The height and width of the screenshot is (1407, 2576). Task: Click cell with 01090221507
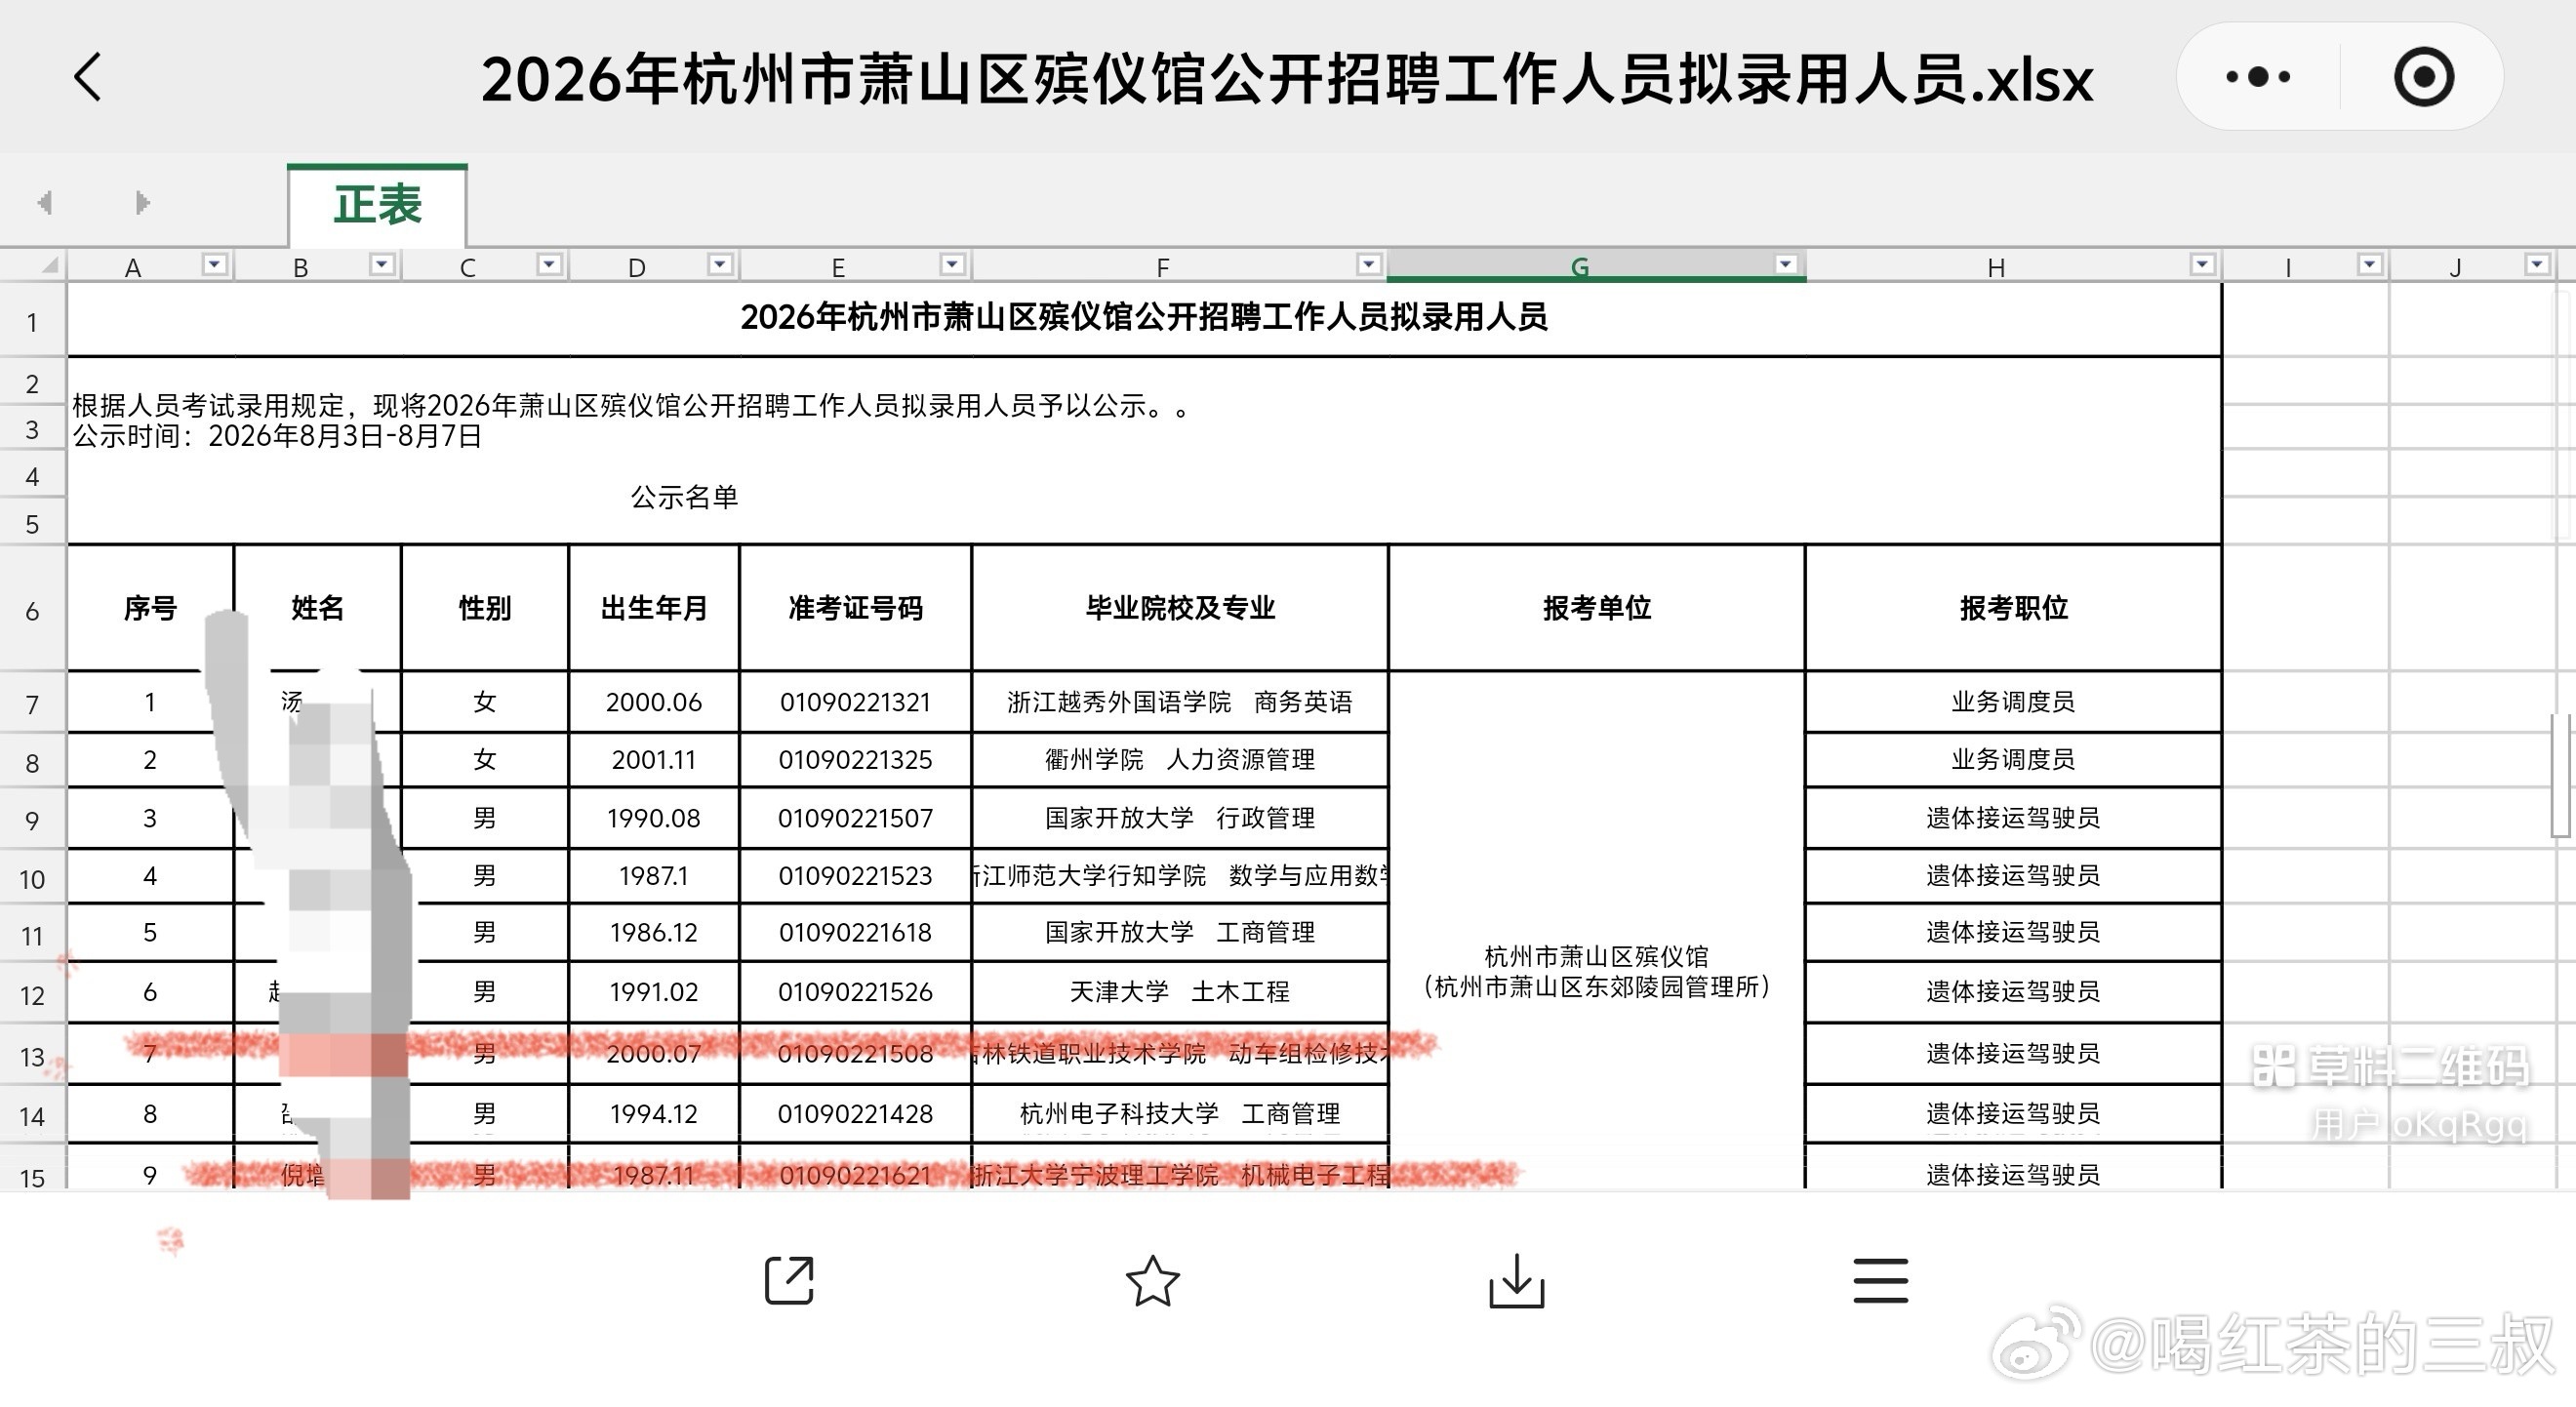855,818
